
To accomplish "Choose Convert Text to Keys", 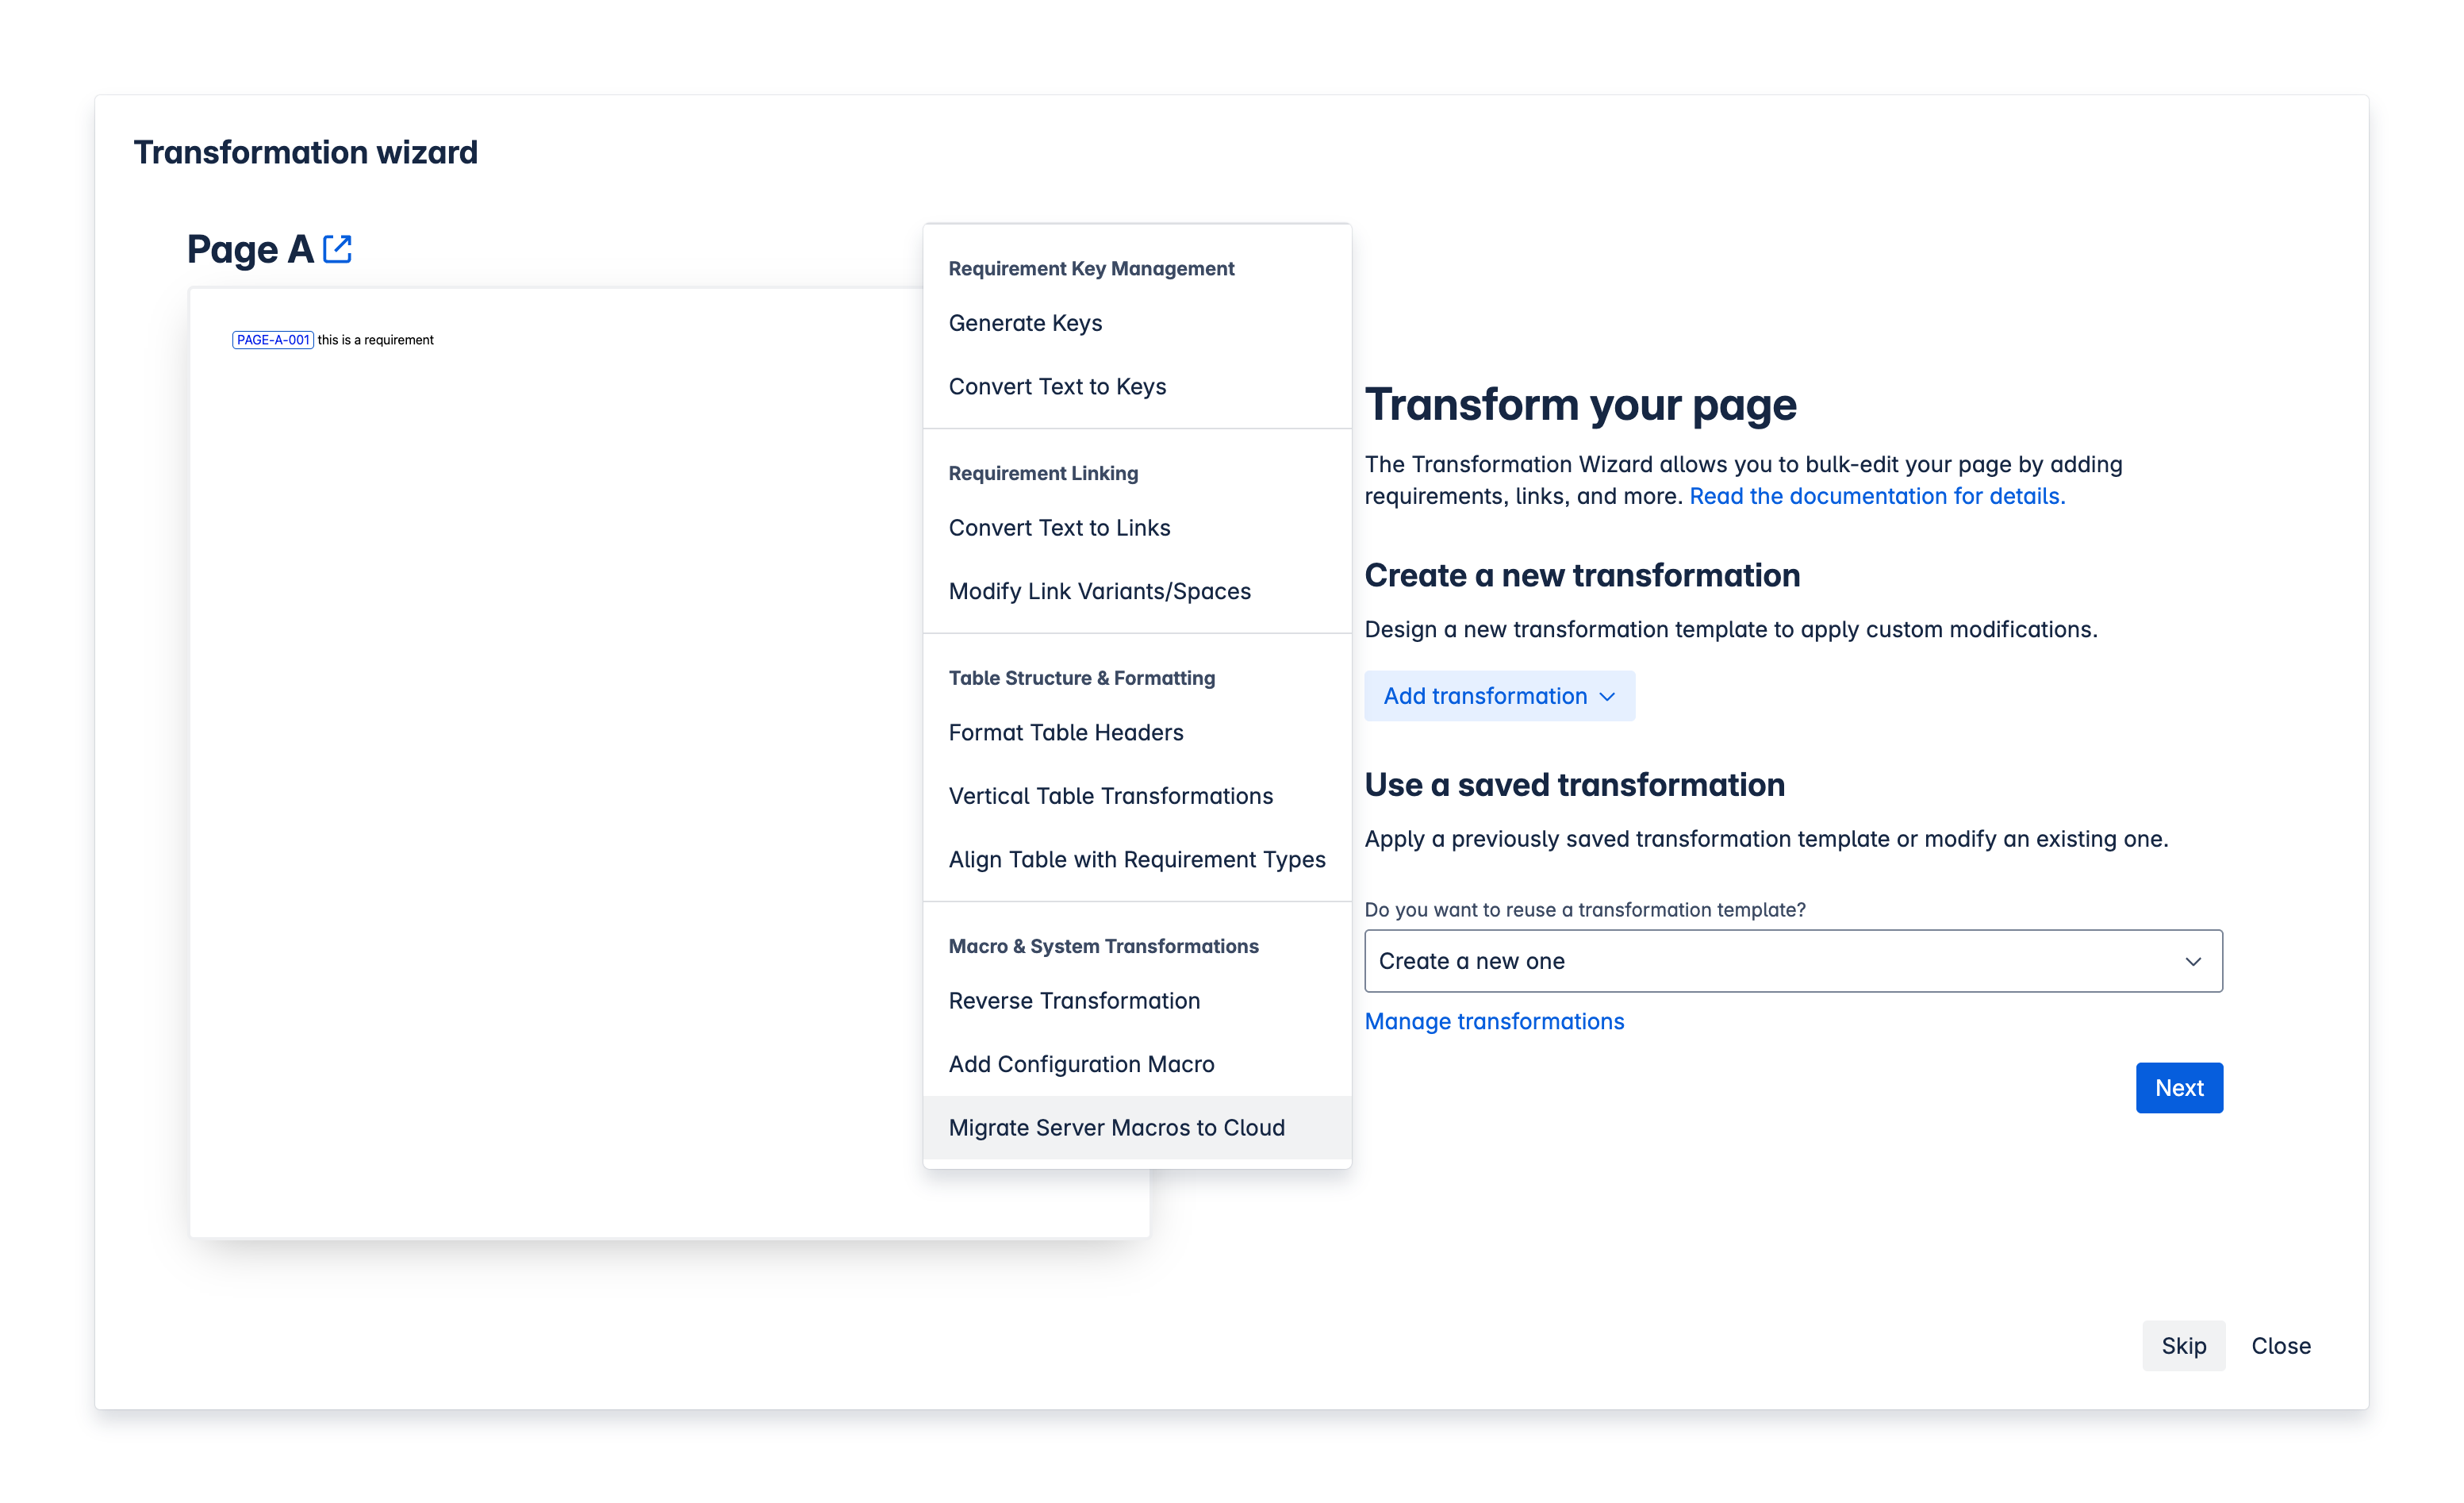I will tap(1057, 386).
